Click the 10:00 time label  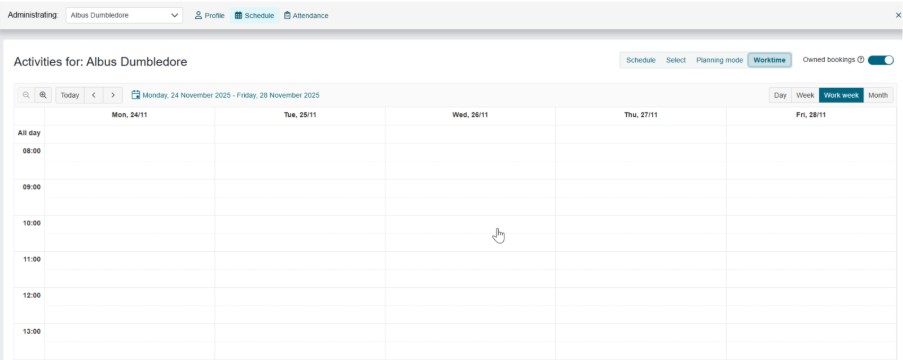tap(32, 223)
